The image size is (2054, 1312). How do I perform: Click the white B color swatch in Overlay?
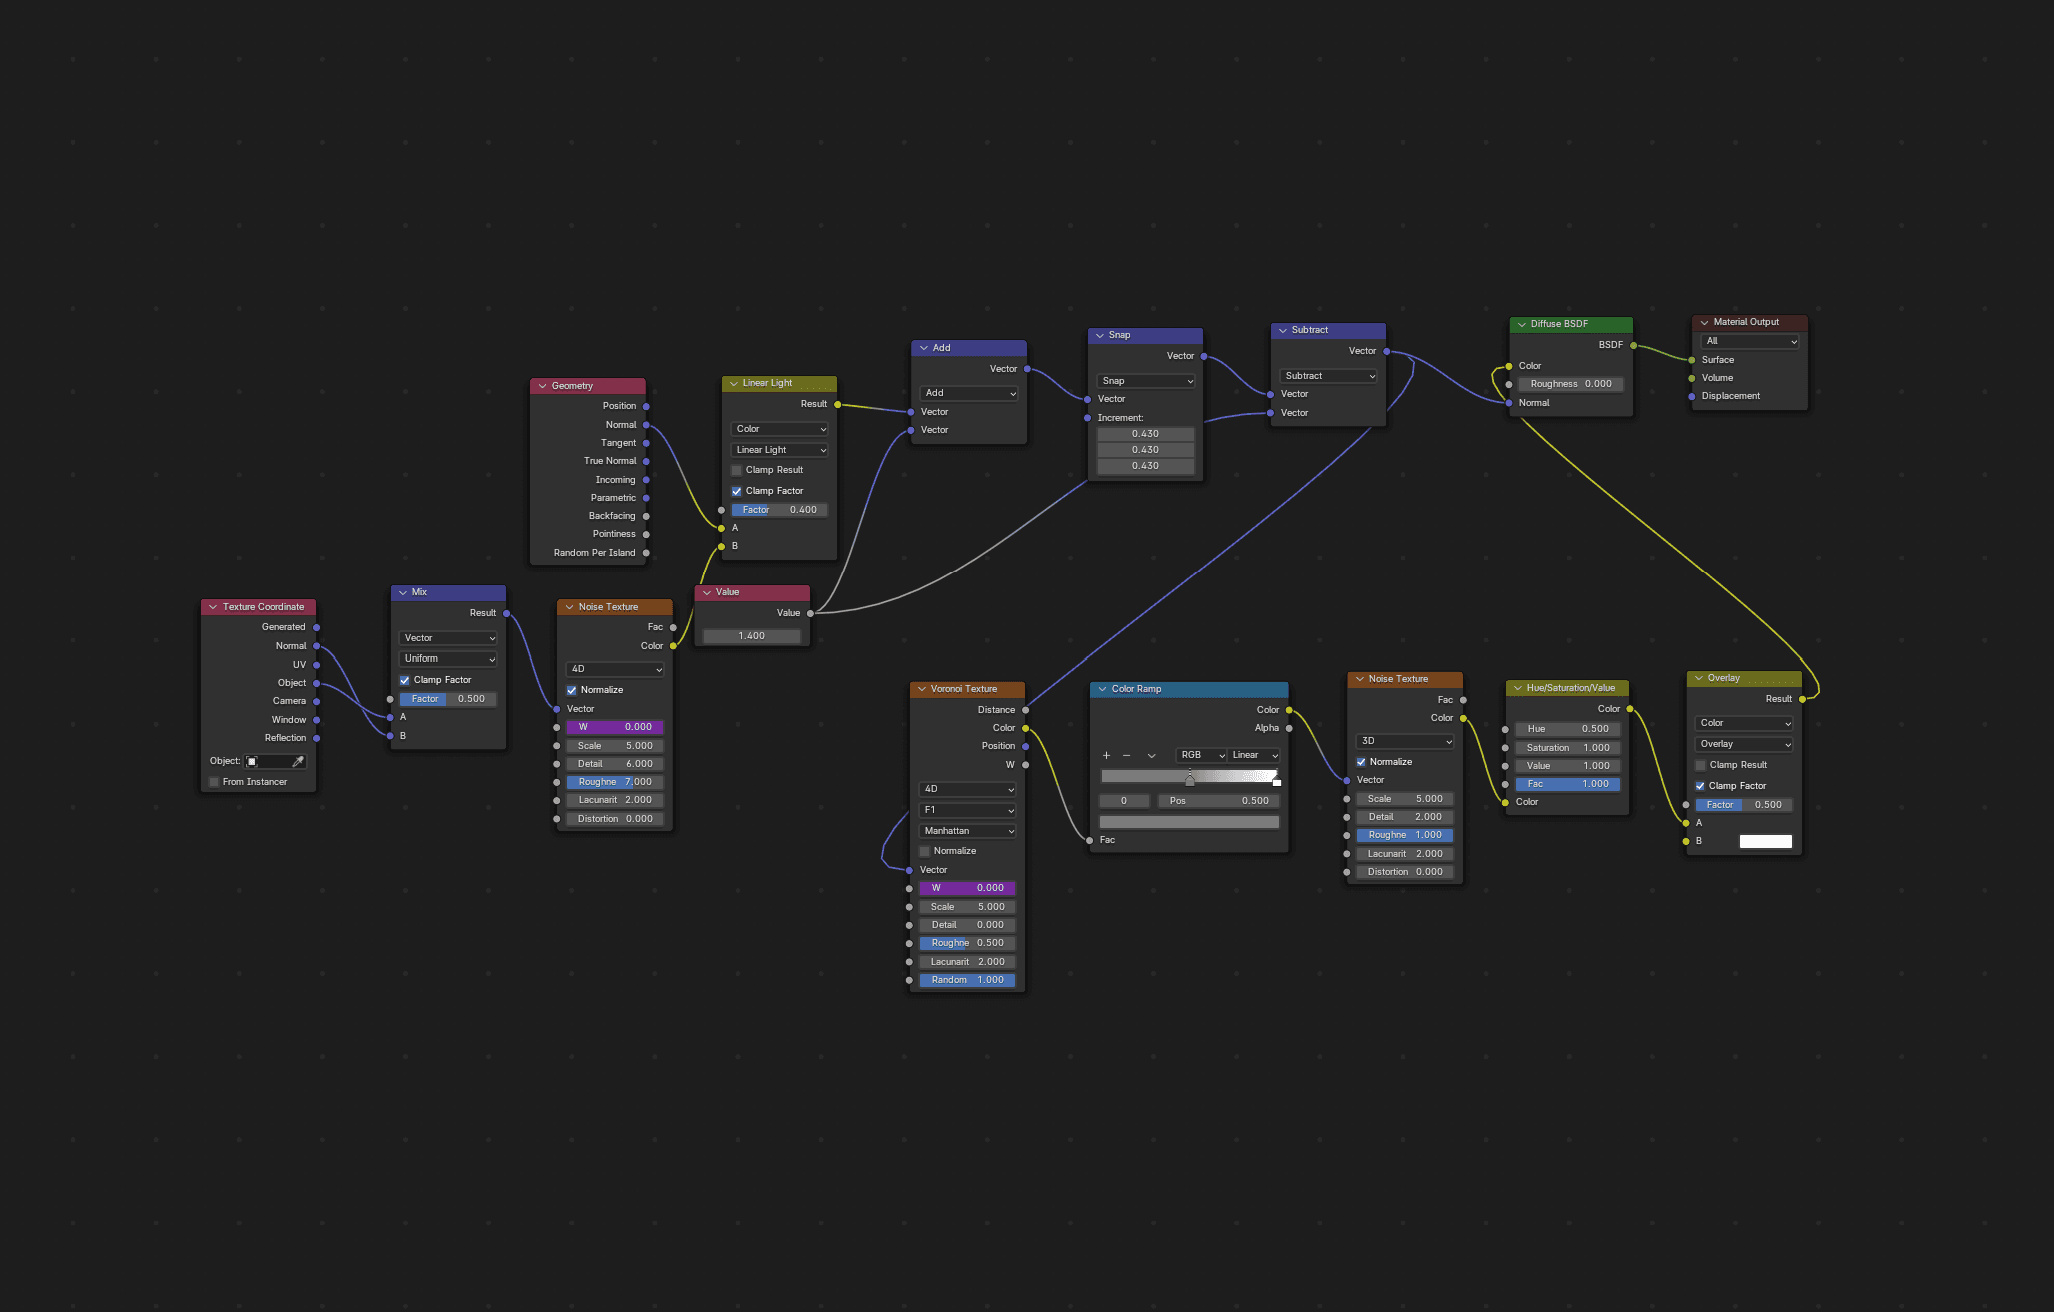(1765, 842)
